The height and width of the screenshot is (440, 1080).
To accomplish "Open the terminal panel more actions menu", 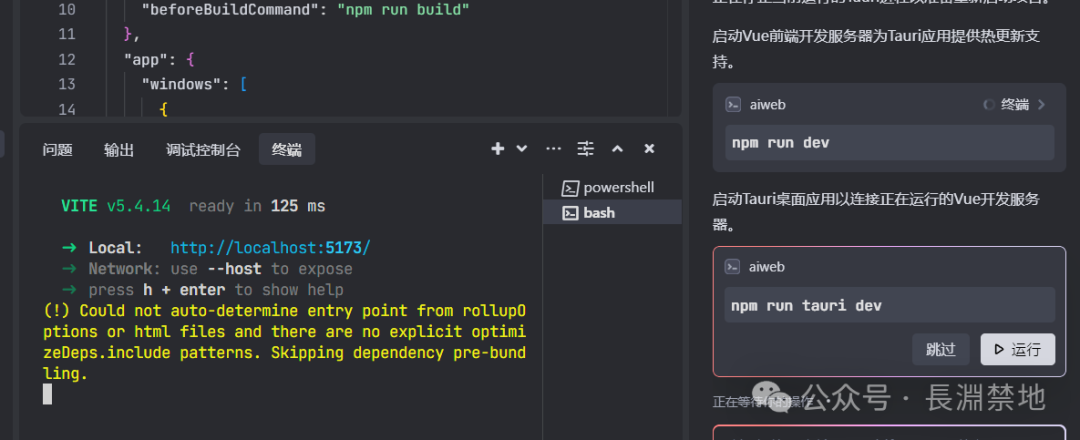I will pyautogui.click(x=553, y=149).
